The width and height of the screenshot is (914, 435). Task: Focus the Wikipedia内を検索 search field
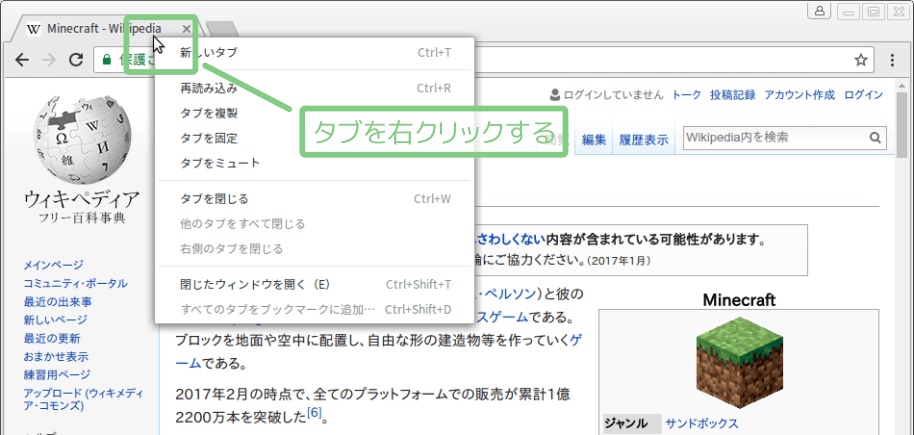[775, 138]
